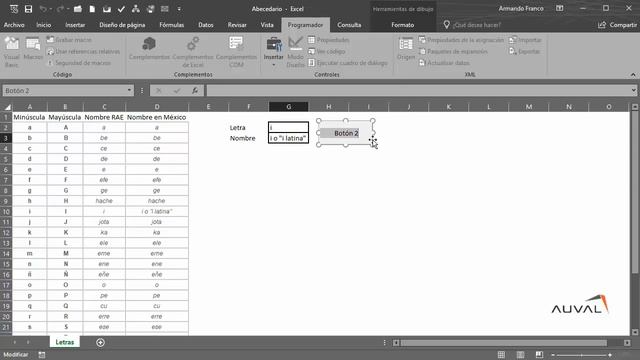This screenshot has width=640, height=360.
Task: Click the insert function fx icon
Action: (195, 91)
